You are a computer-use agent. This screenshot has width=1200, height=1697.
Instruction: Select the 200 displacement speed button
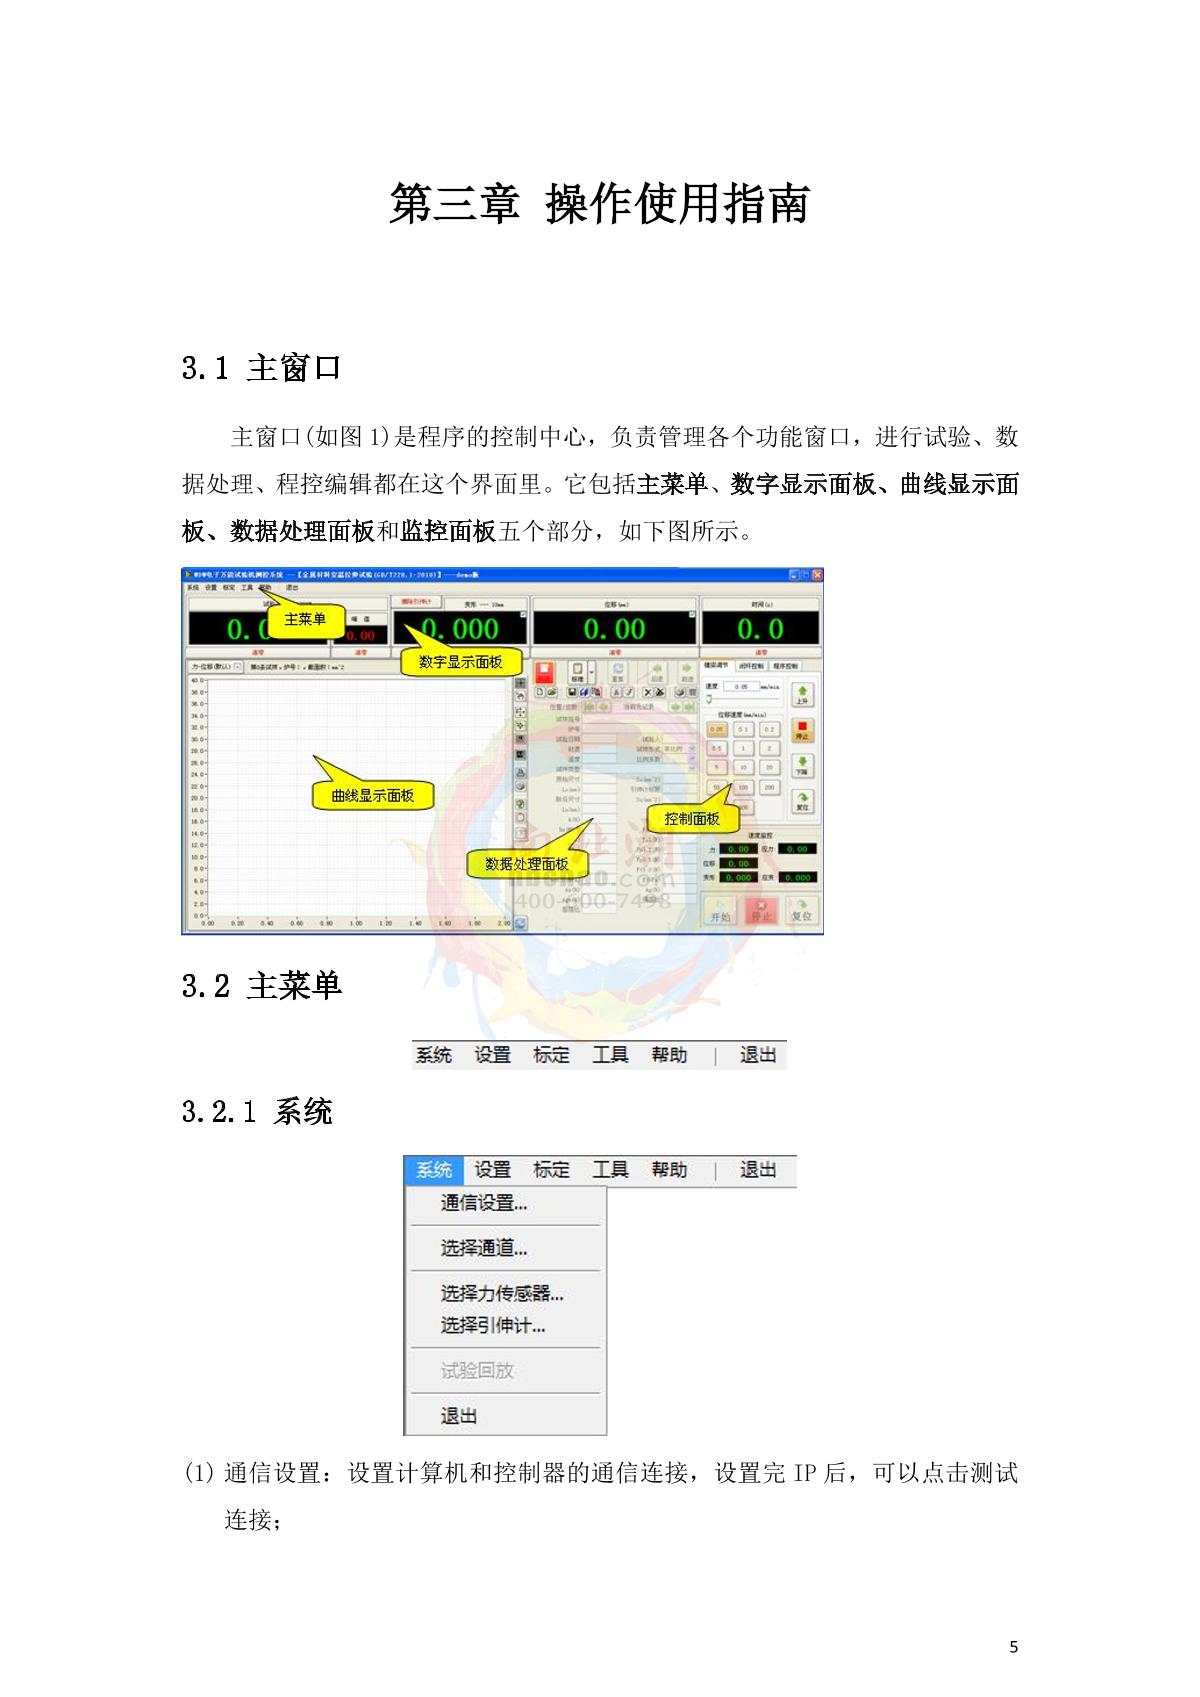769,788
